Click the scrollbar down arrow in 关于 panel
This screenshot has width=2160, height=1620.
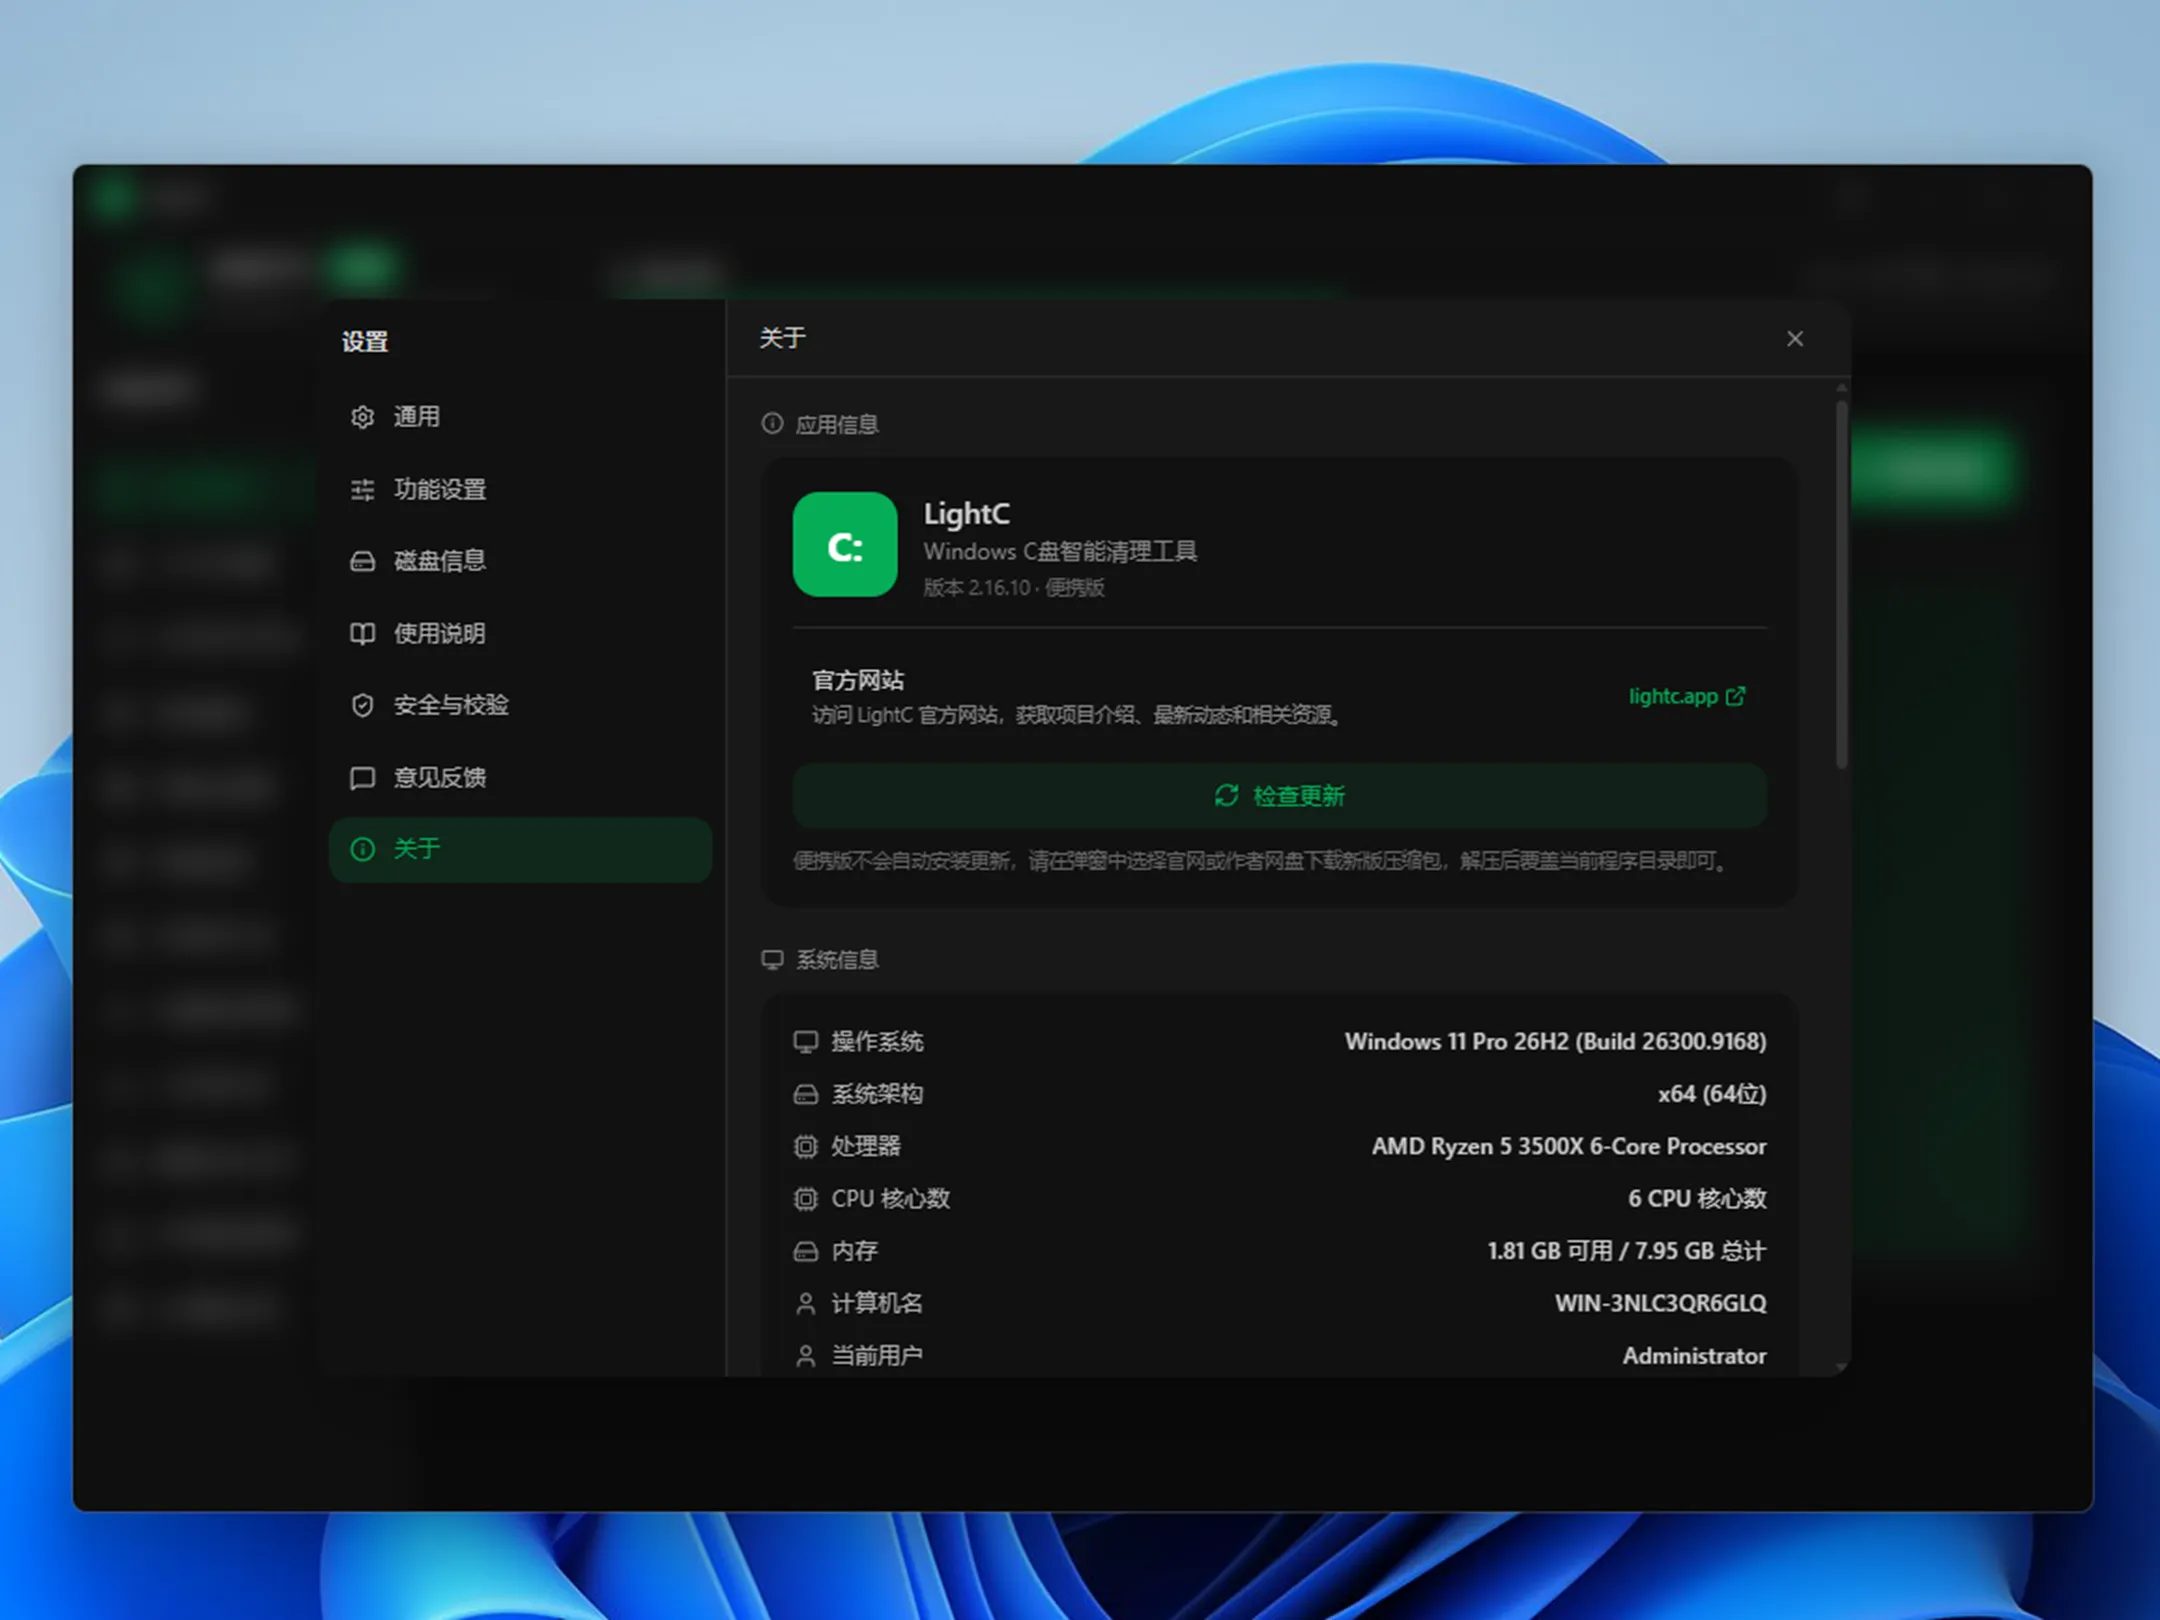pos(1841,1367)
